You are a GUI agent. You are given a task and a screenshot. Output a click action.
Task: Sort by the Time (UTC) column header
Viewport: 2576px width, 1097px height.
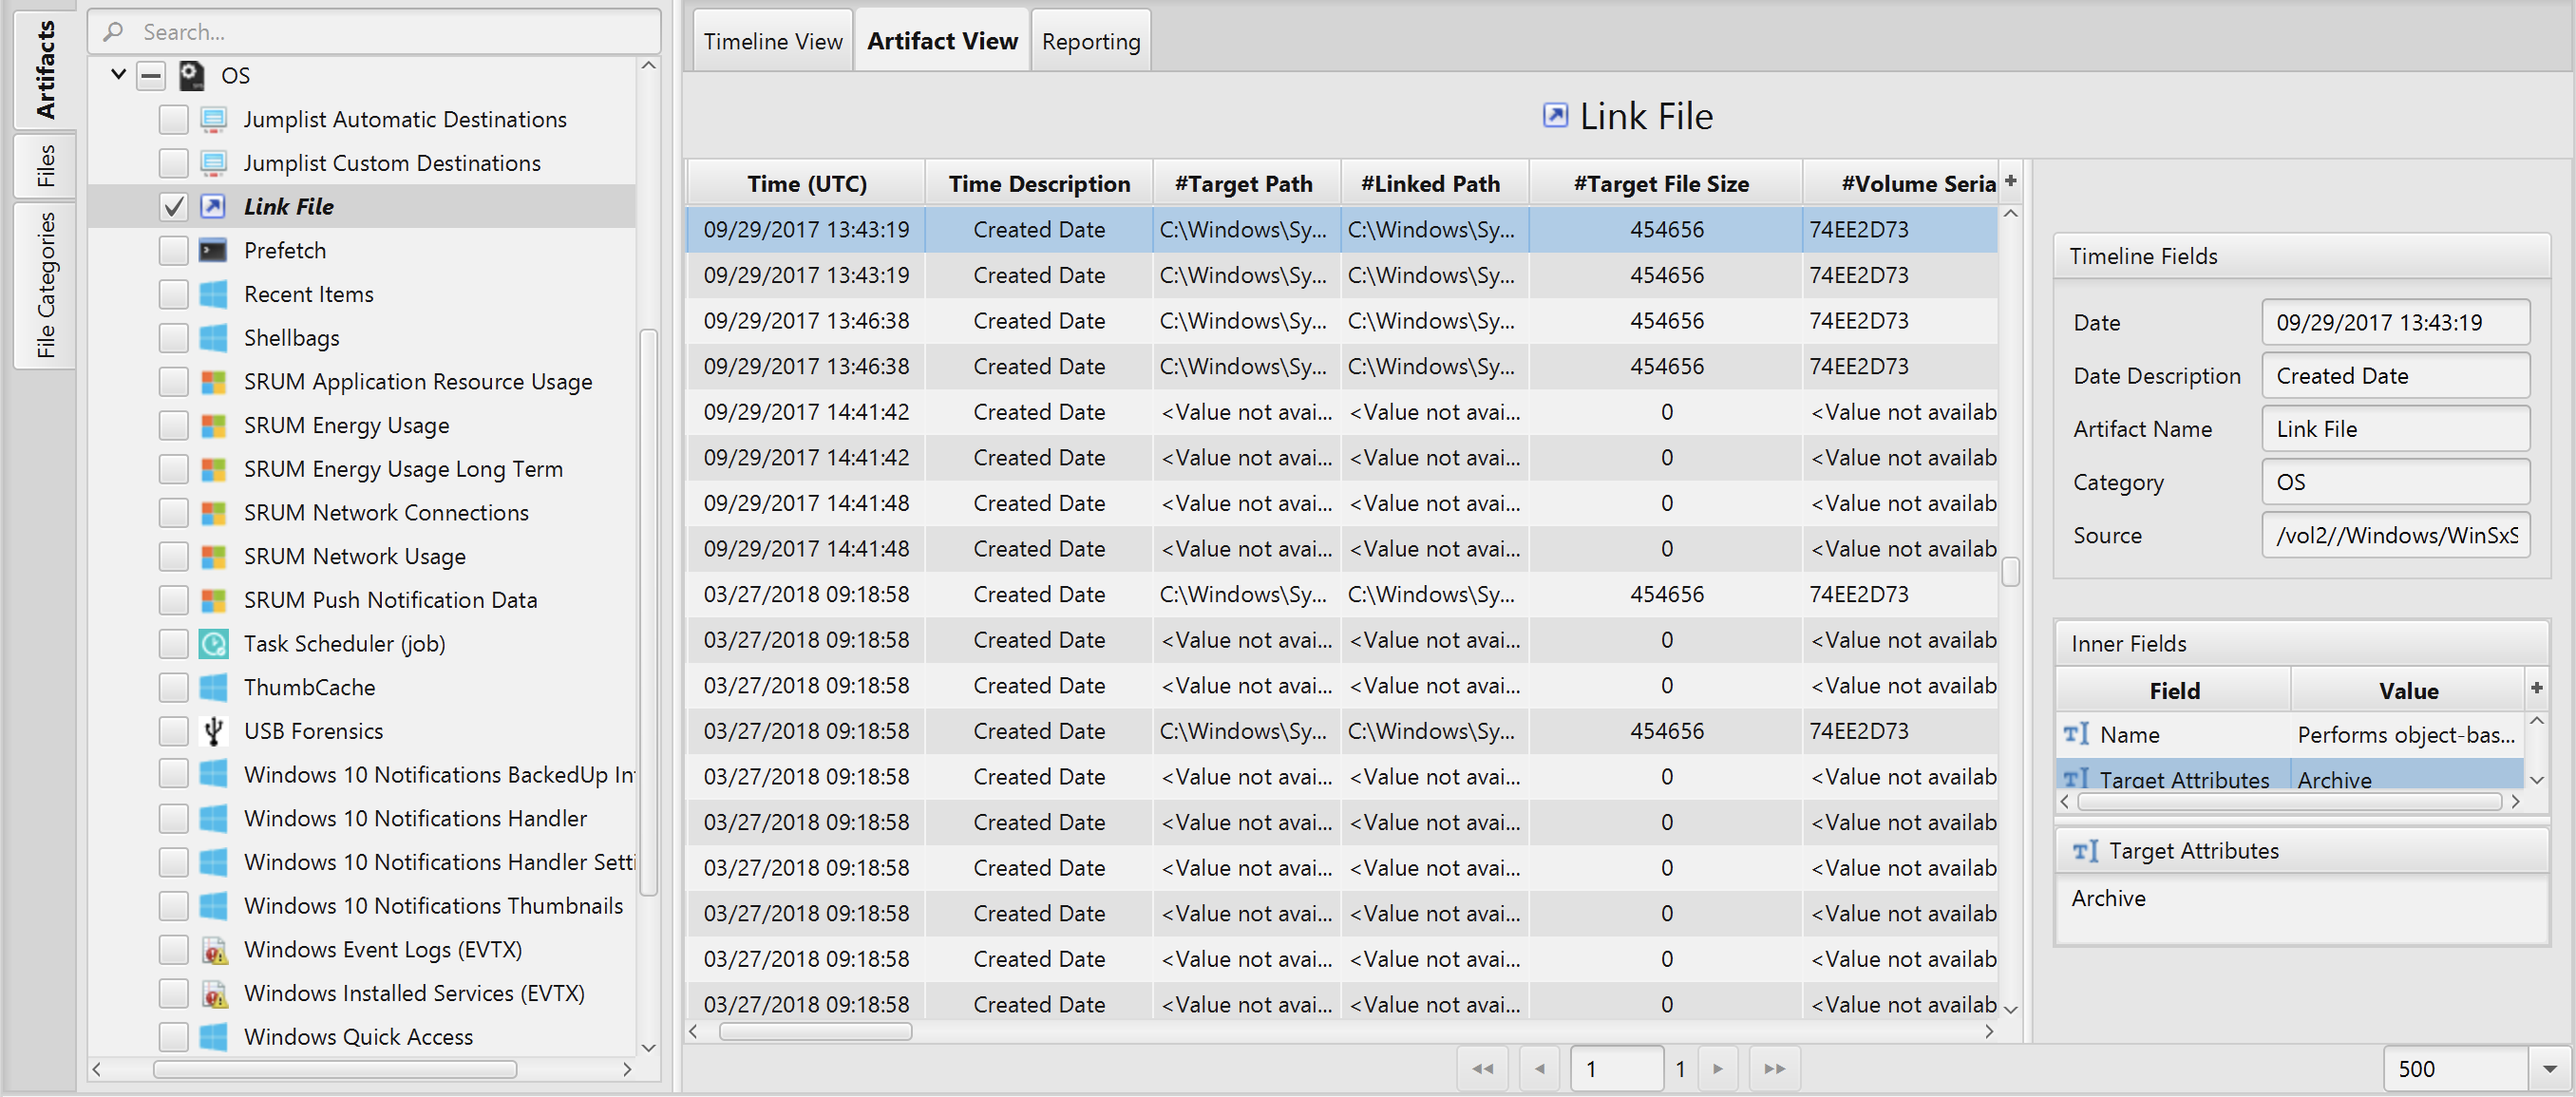pos(806,184)
